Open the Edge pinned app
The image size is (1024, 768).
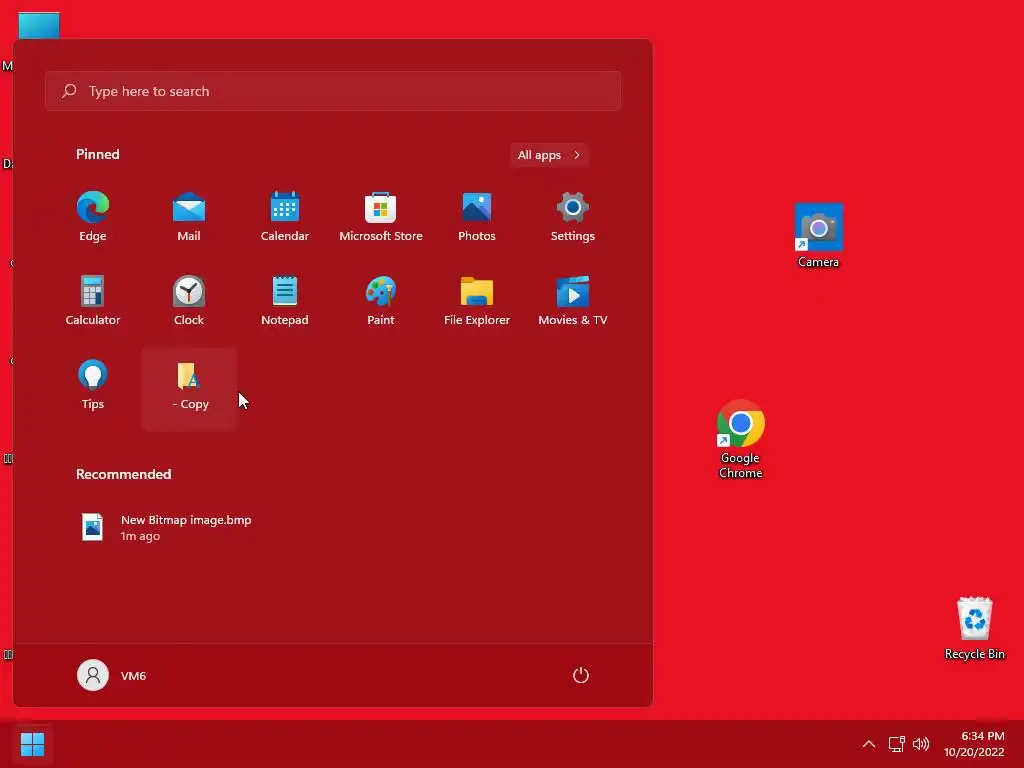(93, 219)
